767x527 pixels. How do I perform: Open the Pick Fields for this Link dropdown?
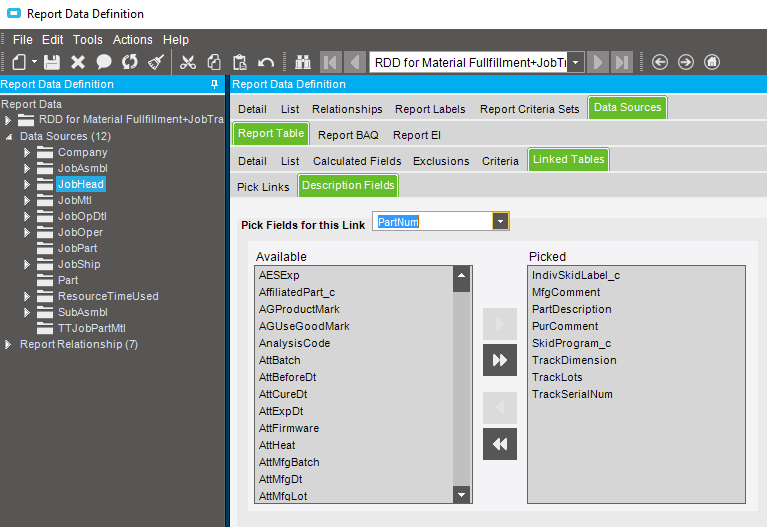click(500, 222)
